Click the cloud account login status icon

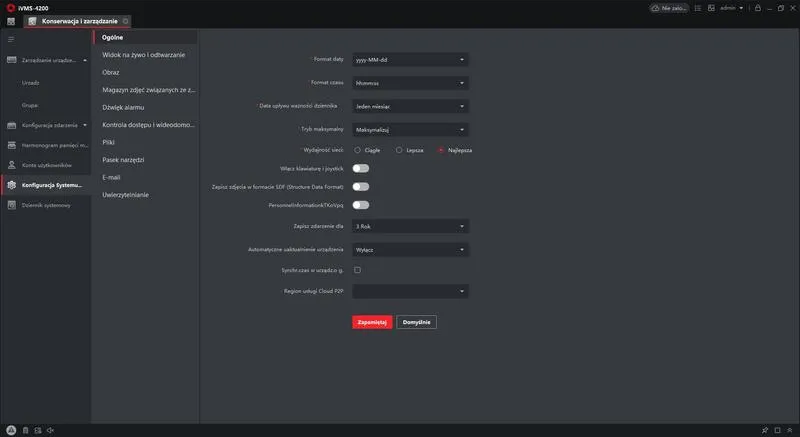point(656,8)
